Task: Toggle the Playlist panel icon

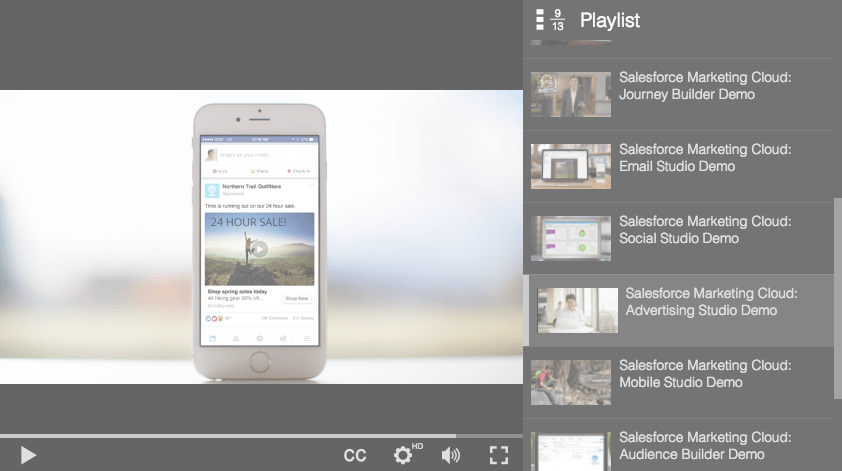Action: 540,20
